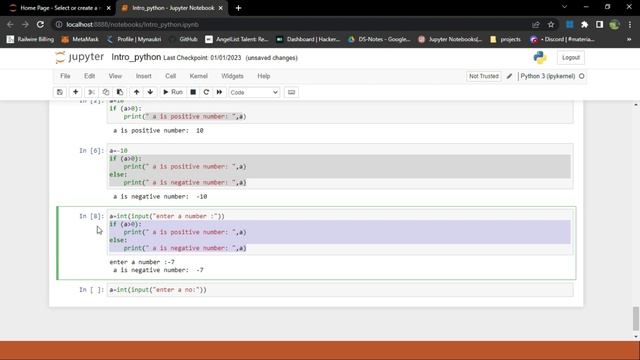Click the In [6] code cell

pyautogui.click(x=340, y=167)
